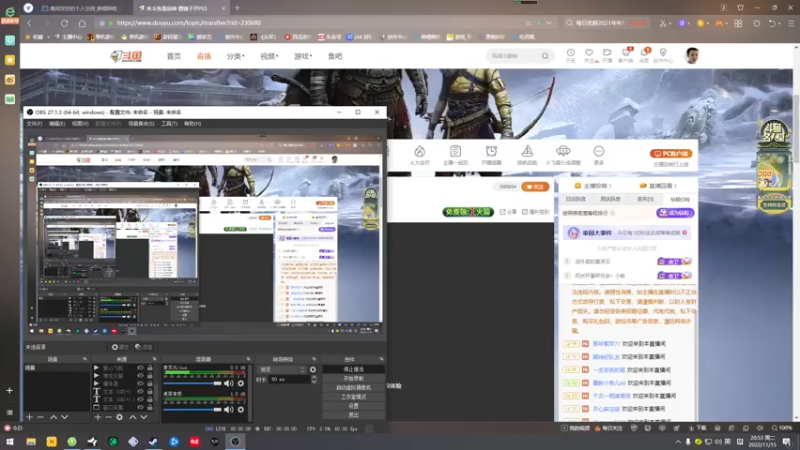Click 工作室模式 button in OBS
Image resolution: width=800 pixels, height=450 pixels.
click(x=354, y=397)
